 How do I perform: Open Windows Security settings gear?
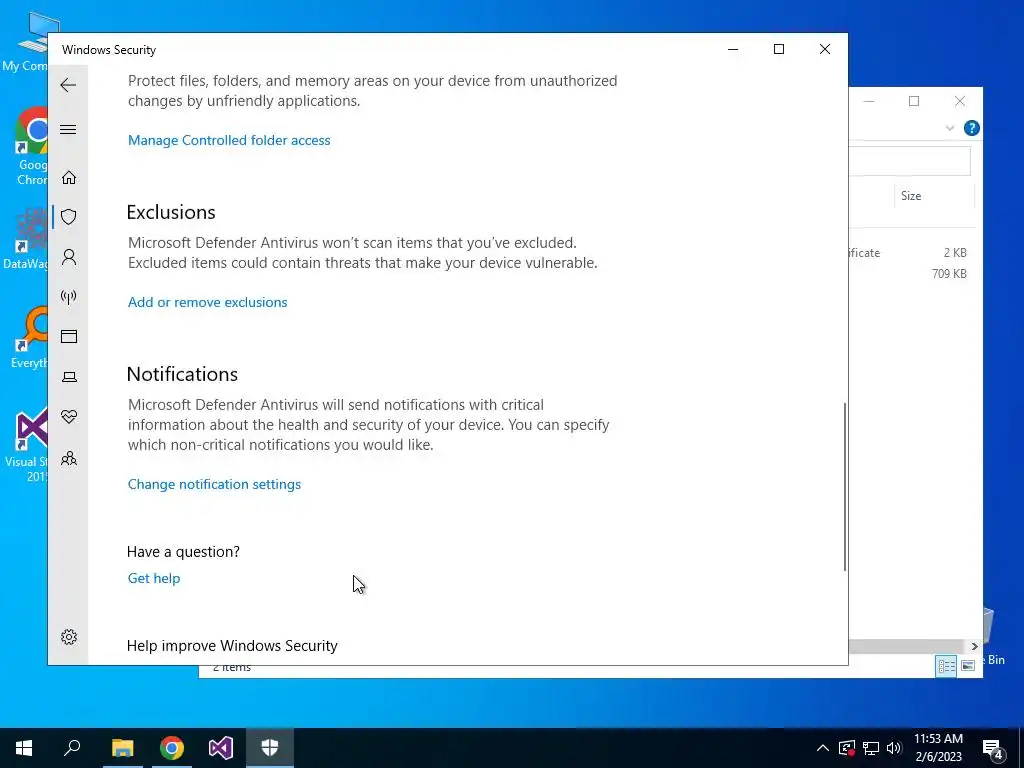tap(69, 637)
